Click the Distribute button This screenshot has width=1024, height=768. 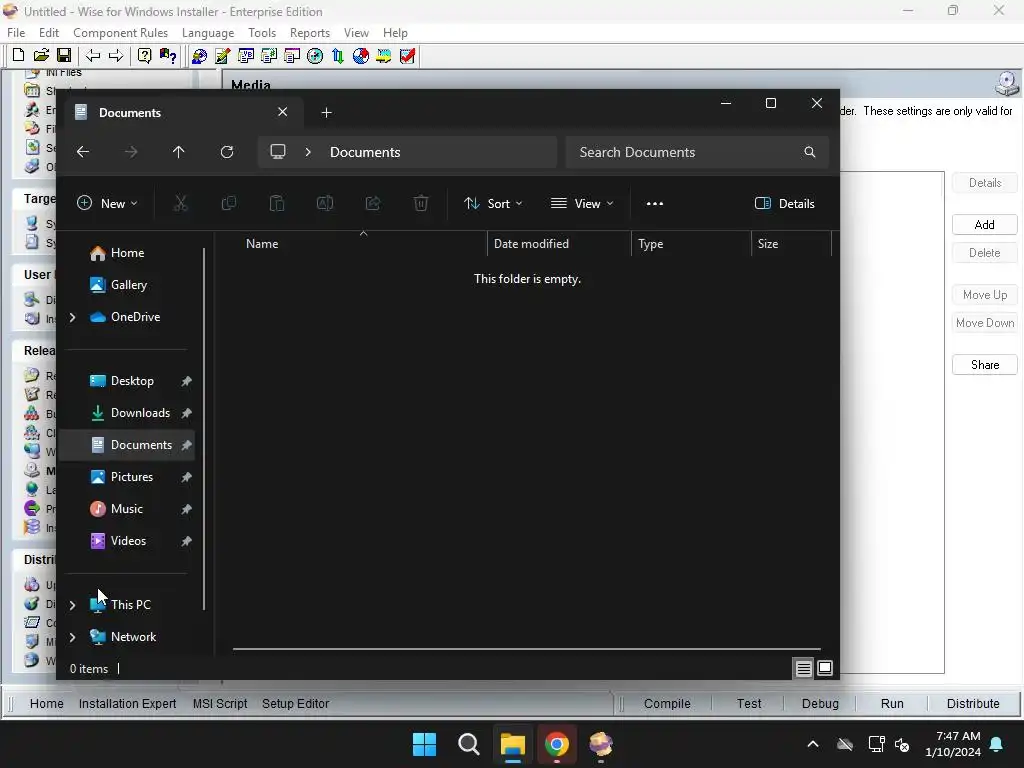pyautogui.click(x=972, y=703)
